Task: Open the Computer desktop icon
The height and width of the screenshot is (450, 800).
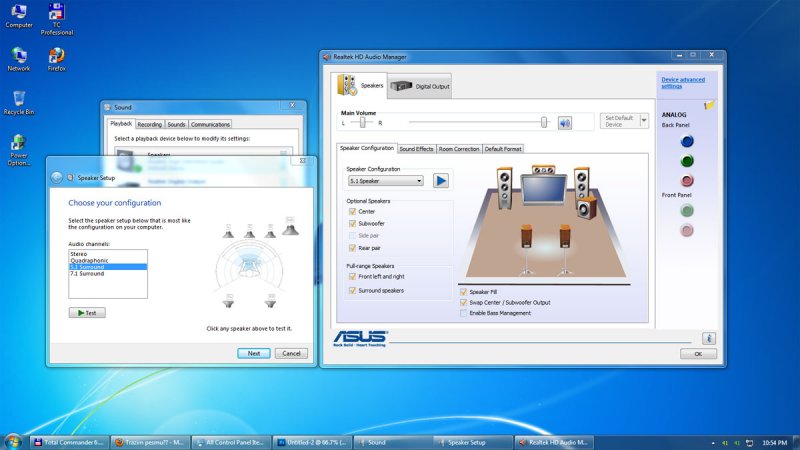Action: tap(19, 15)
